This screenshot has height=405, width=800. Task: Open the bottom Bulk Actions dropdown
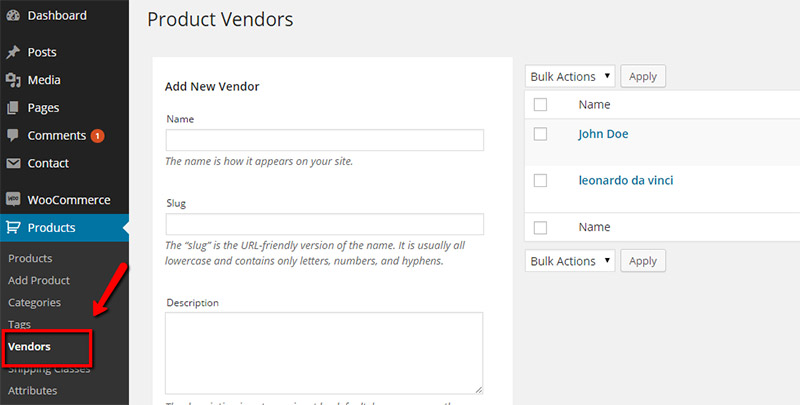click(x=570, y=261)
